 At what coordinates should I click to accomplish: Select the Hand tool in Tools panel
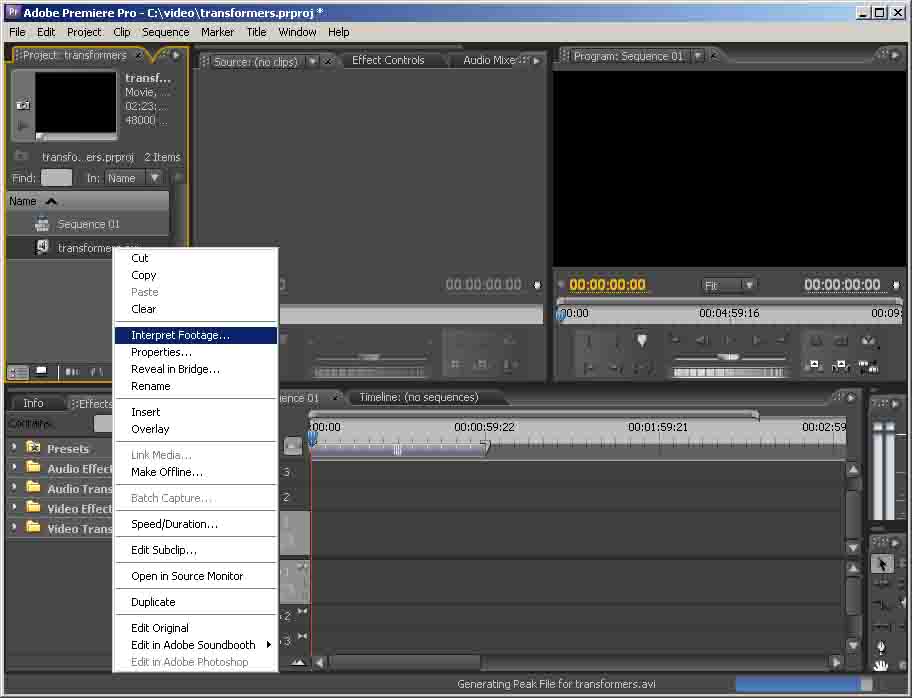[x=881, y=665]
